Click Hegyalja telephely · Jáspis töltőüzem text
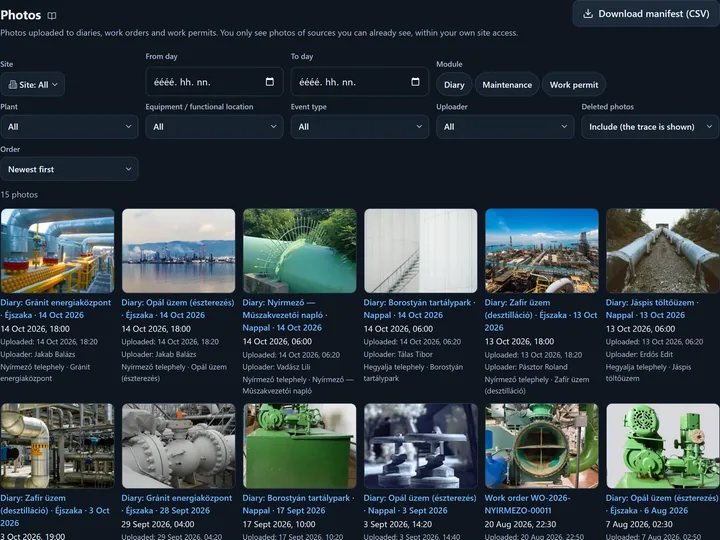Viewport: 720px width, 540px height. [x=648, y=372]
